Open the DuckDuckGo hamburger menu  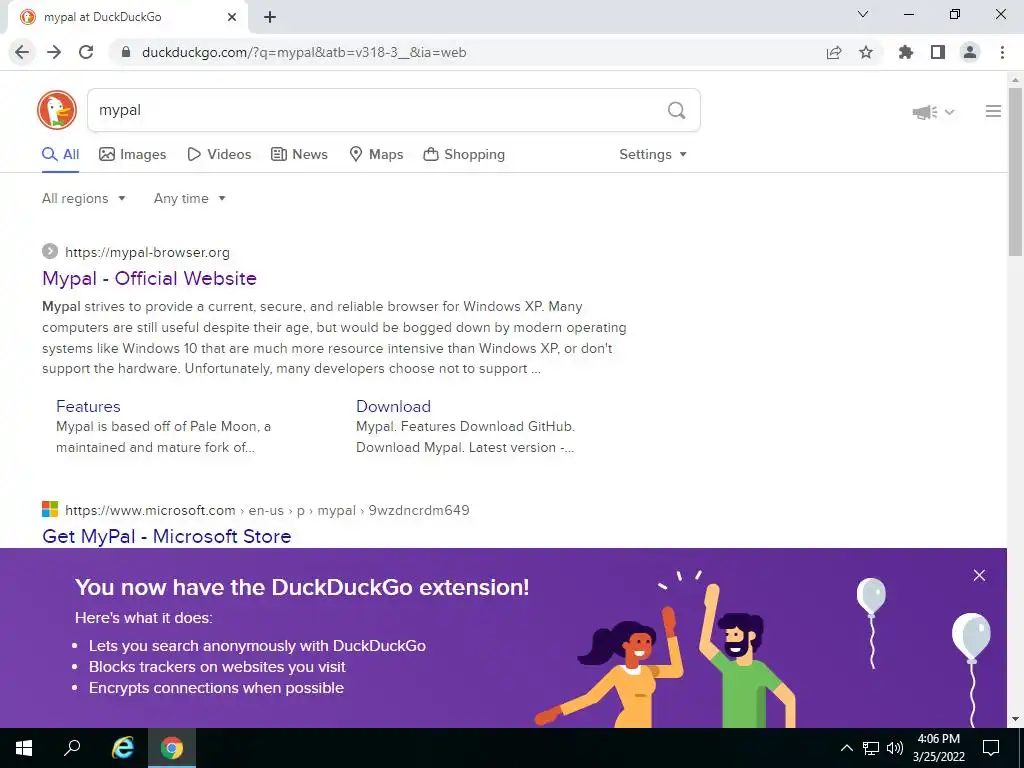993,111
